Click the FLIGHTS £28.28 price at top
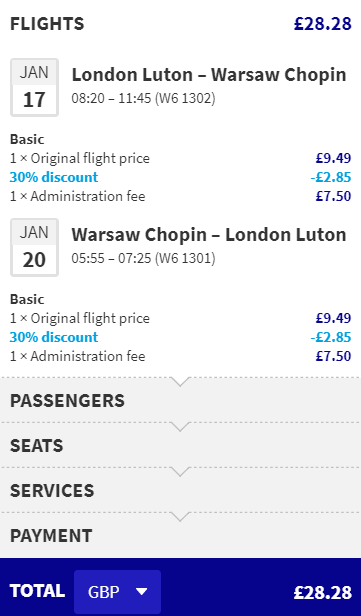Viewport: 361px width, 616px height. tap(323, 24)
